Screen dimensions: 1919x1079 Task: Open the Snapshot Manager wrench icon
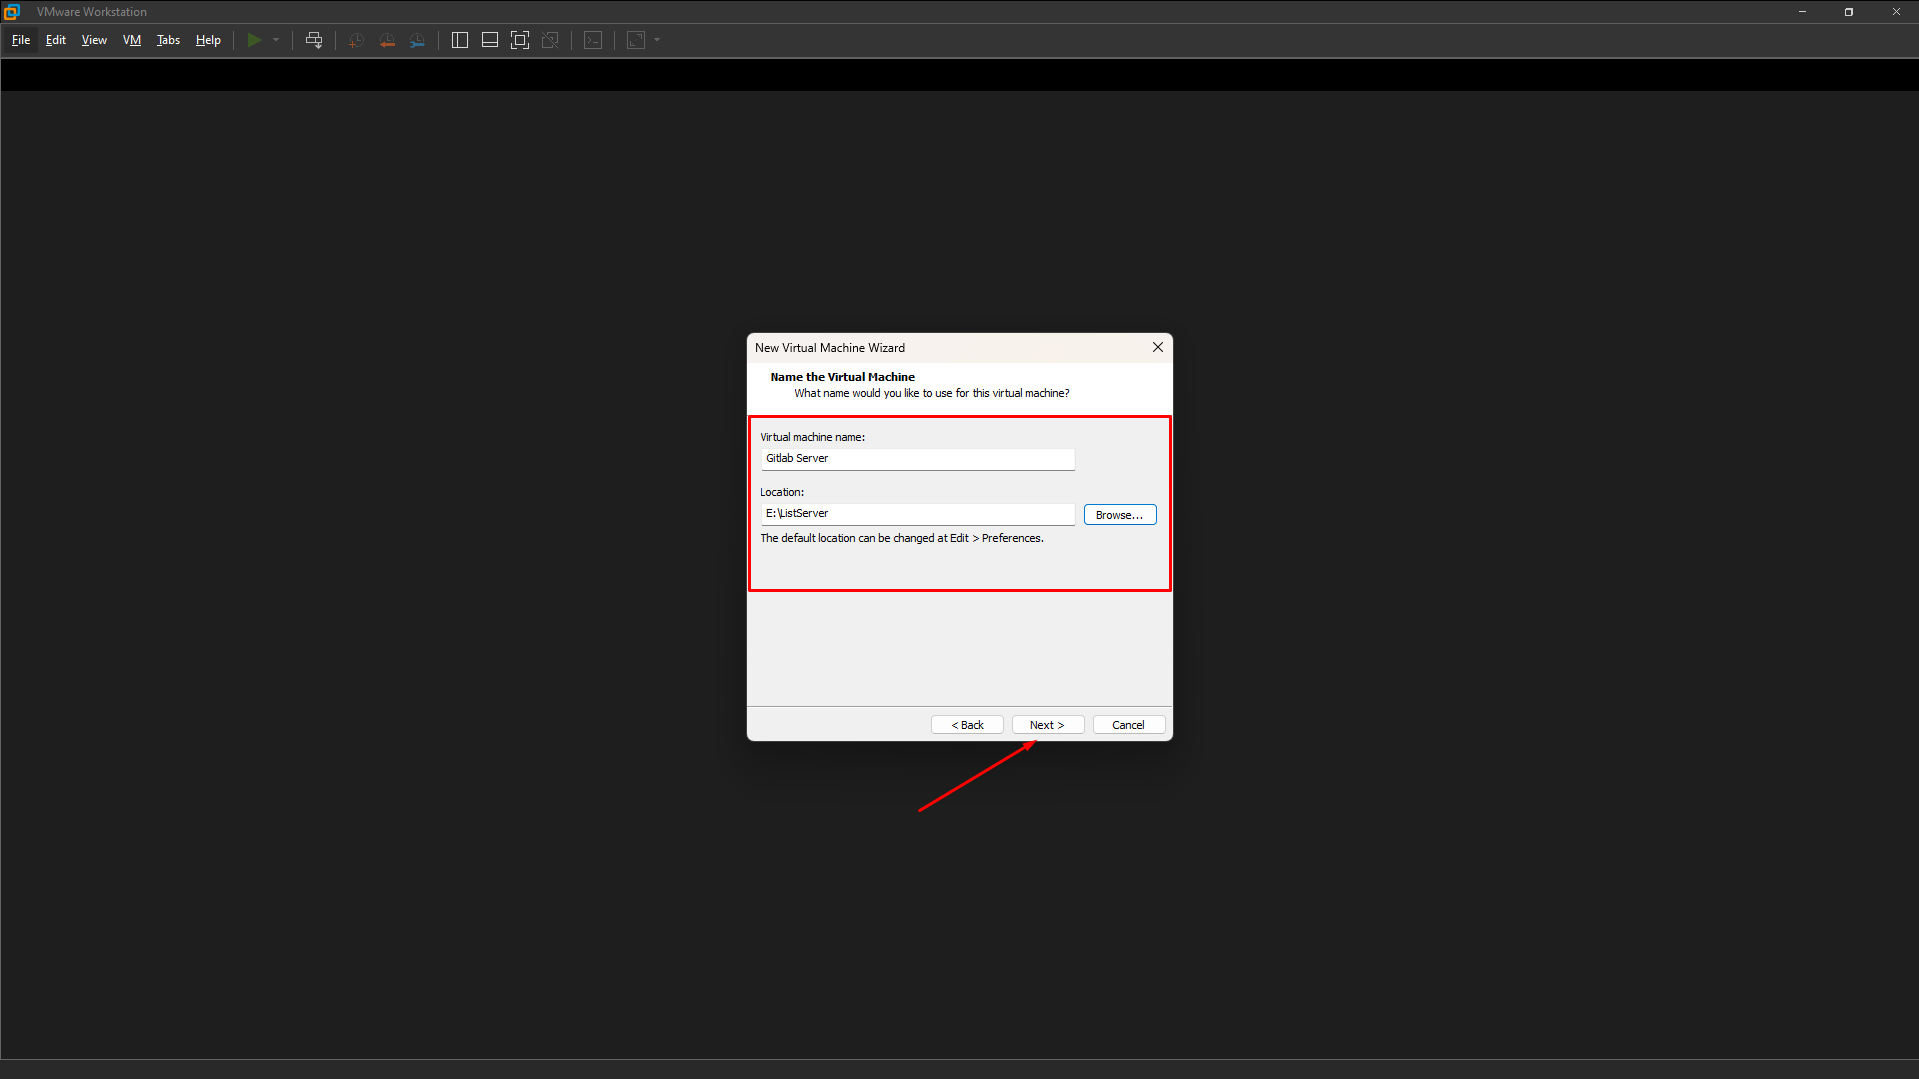[417, 40]
